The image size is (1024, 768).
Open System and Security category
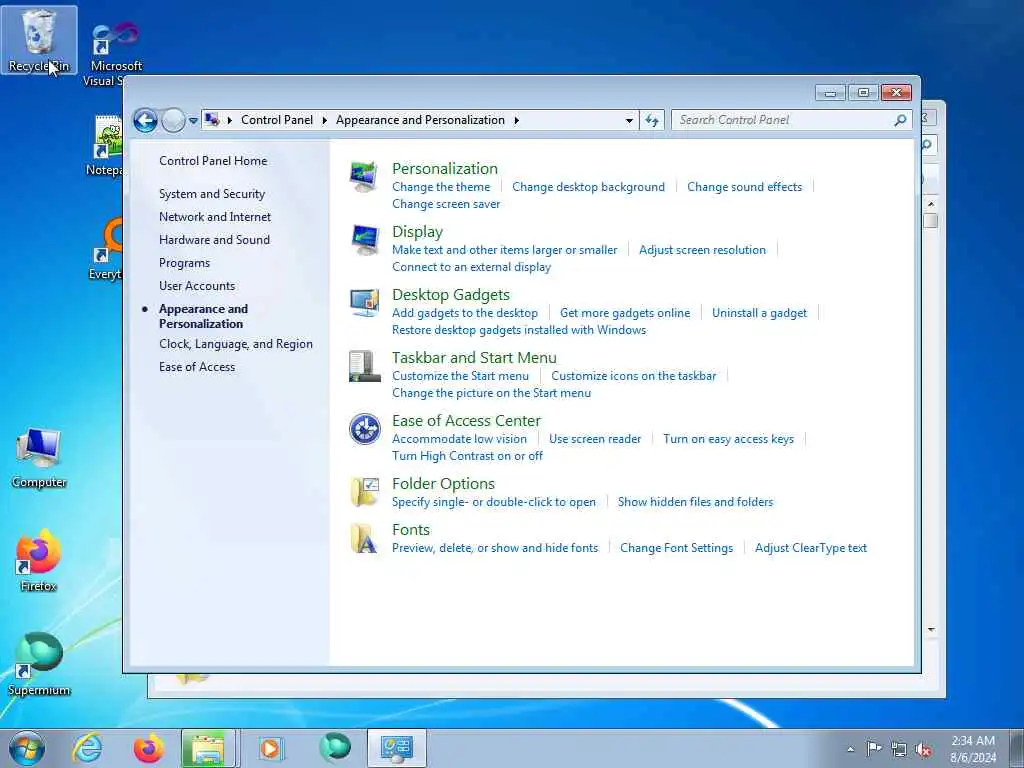click(x=212, y=194)
